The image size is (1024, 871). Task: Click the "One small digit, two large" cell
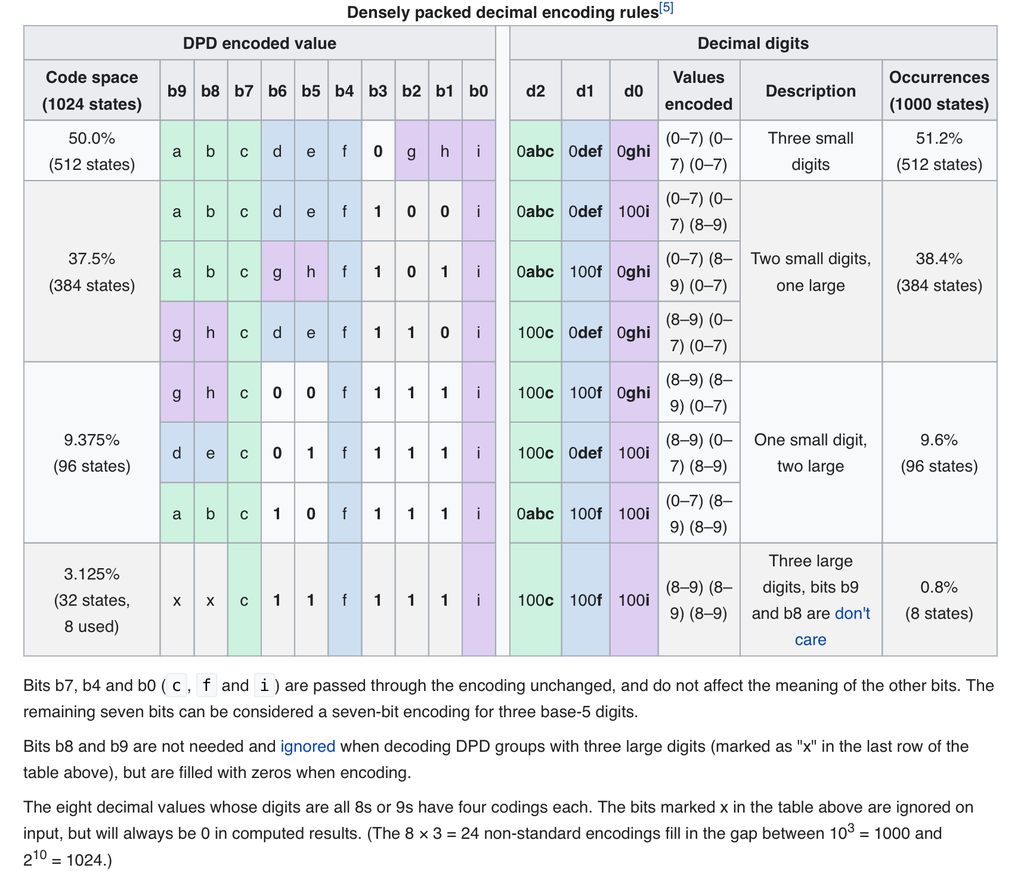click(x=810, y=452)
